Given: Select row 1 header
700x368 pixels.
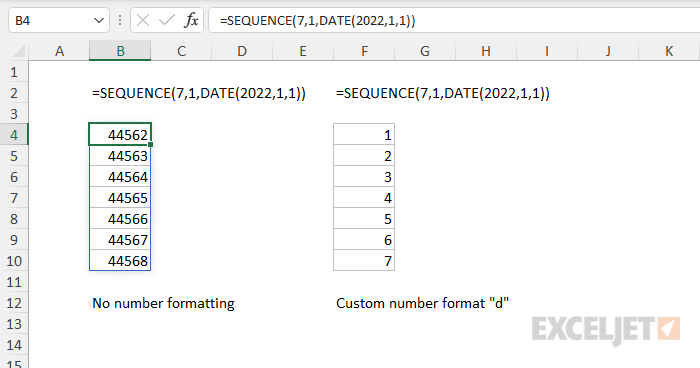Looking at the screenshot, I should click(14, 72).
